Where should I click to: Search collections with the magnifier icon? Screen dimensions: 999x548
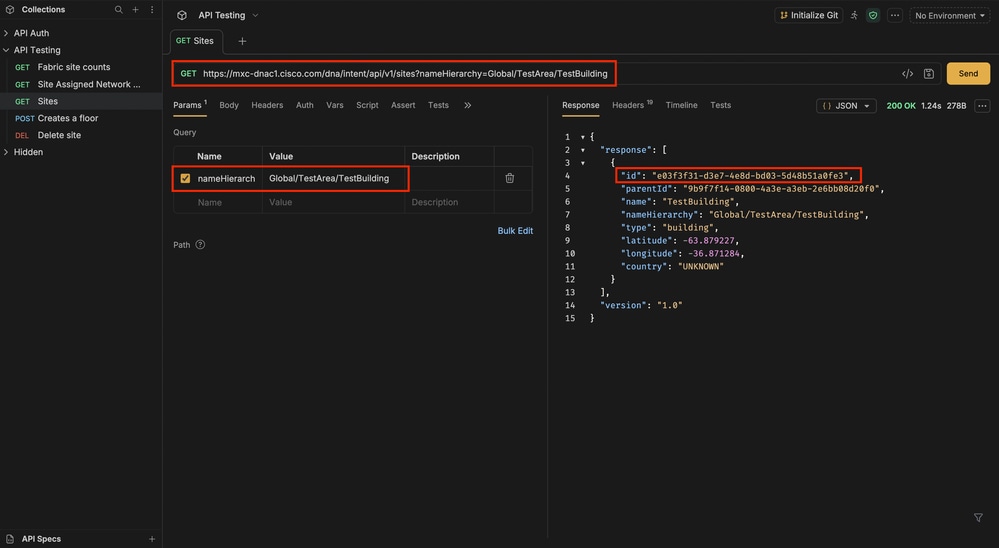pyautogui.click(x=119, y=10)
